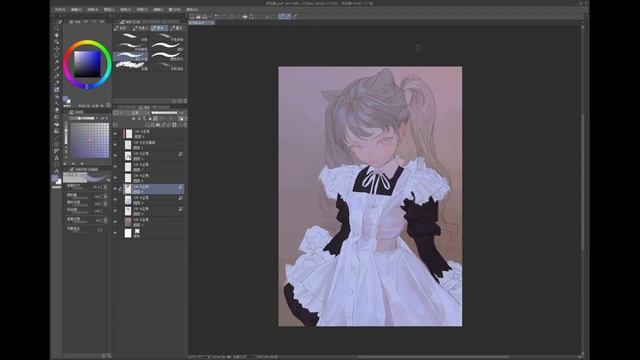The image size is (640, 360).
Task: Select the Text tool
Action: pos(57,158)
